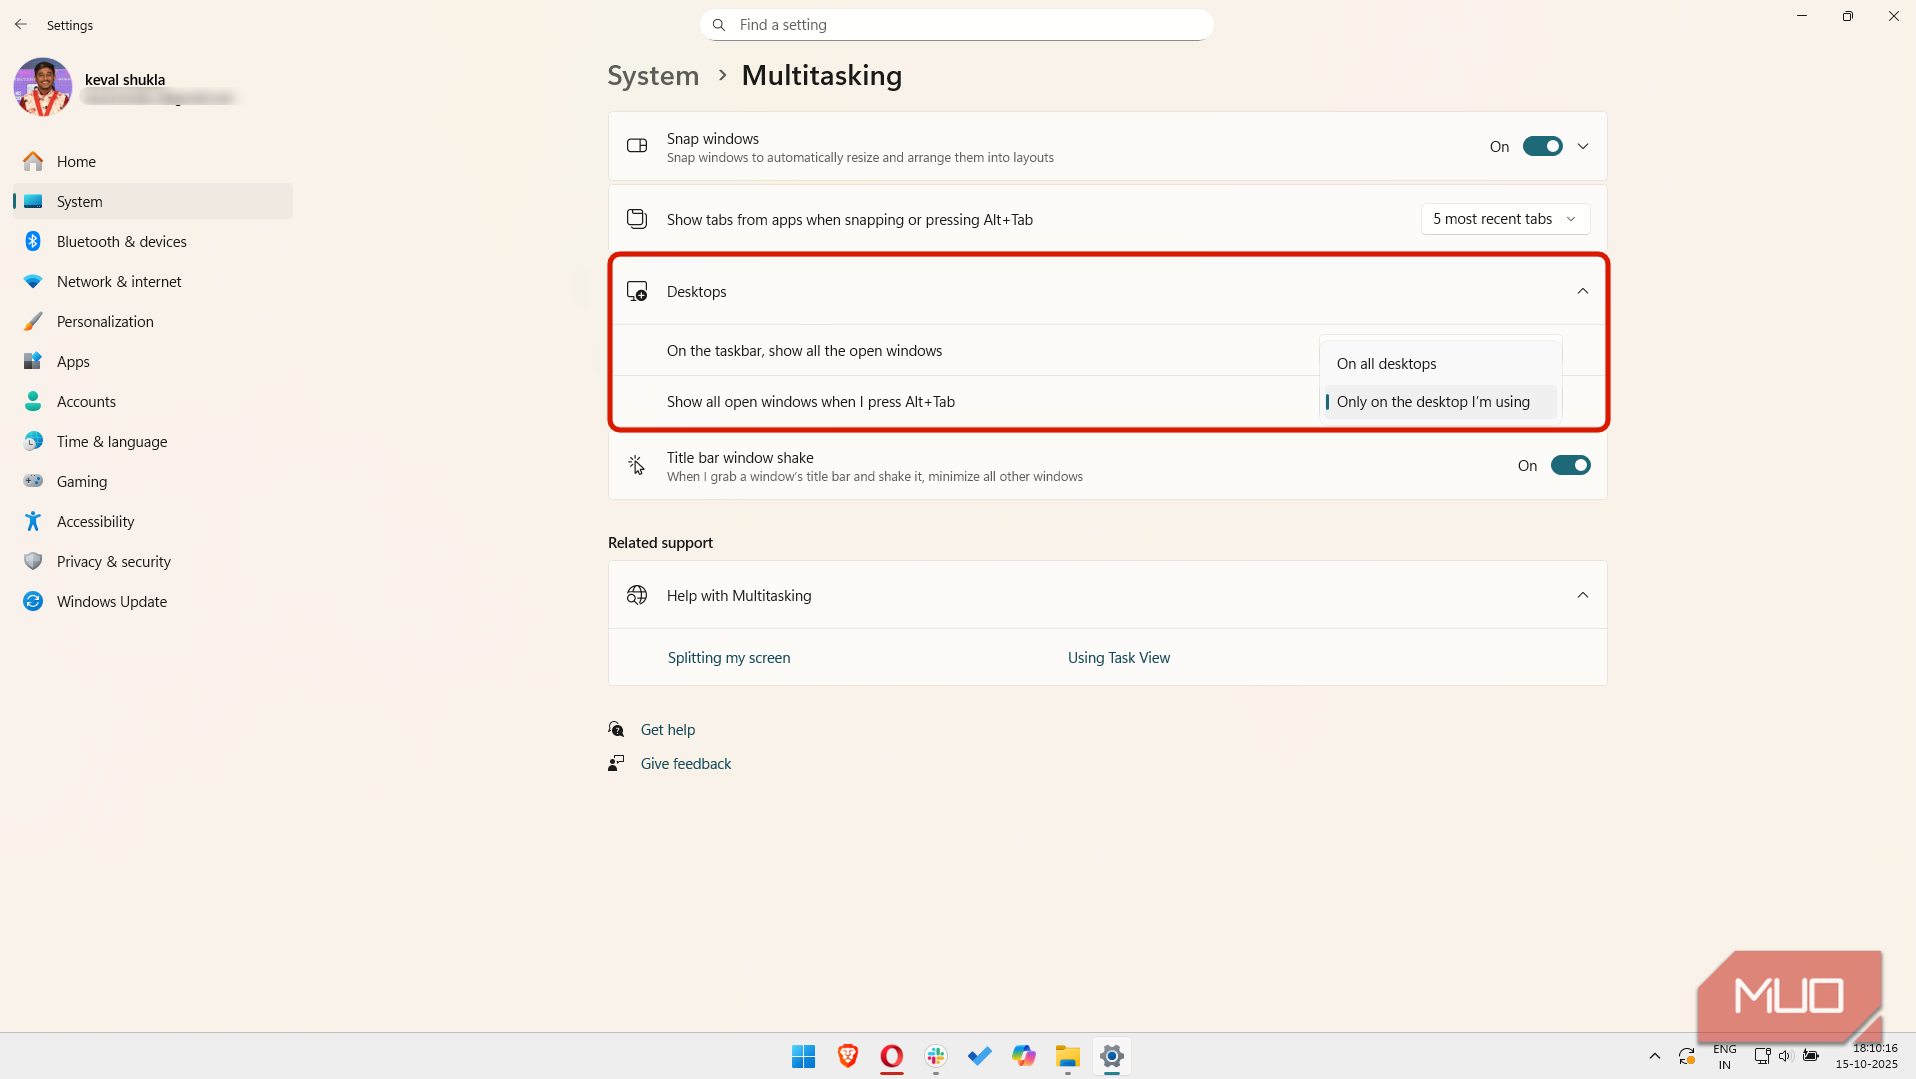Open the volume tray icon
The width and height of the screenshot is (1916, 1079).
coord(1785,1056)
